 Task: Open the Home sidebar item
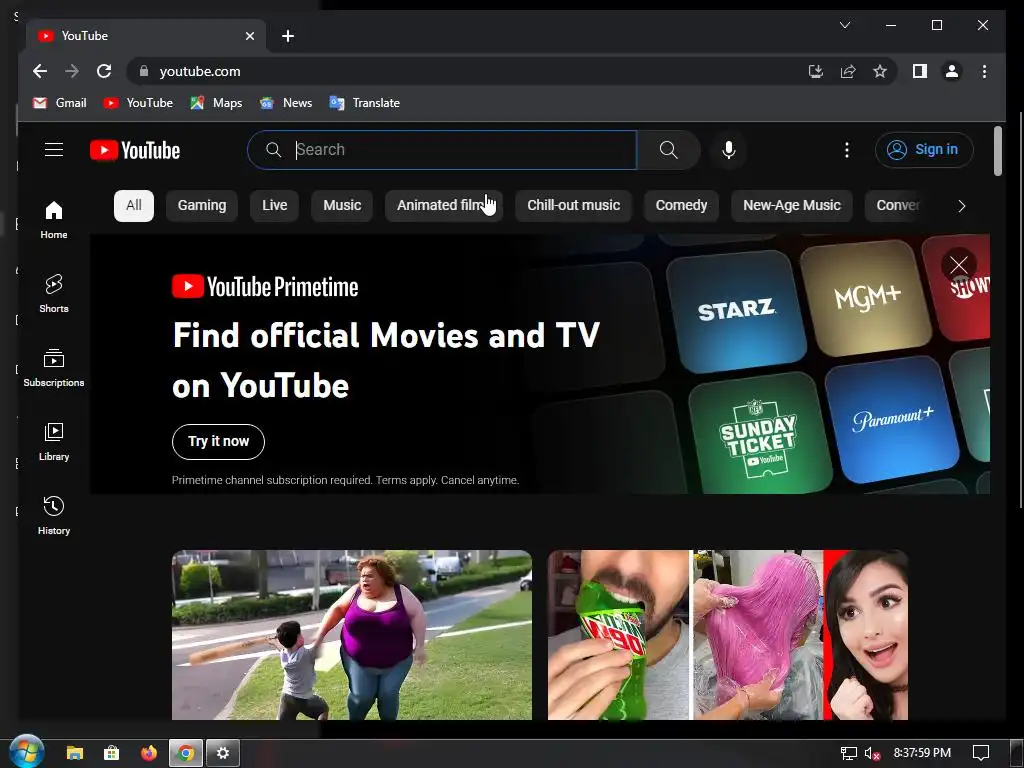(54, 220)
